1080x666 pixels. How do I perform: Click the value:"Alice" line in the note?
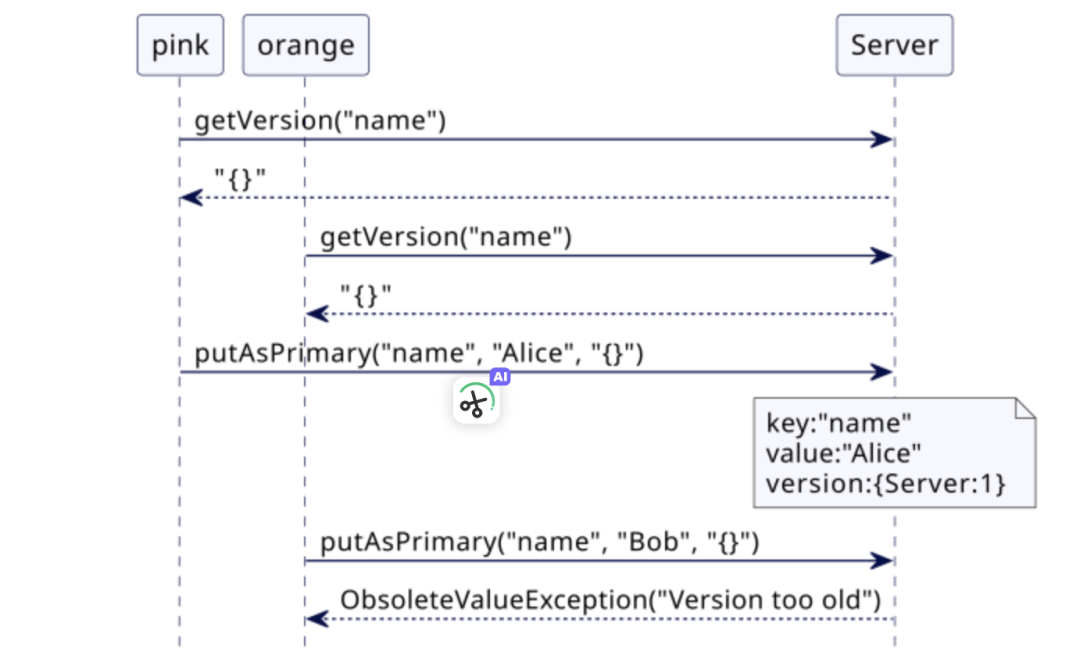click(843, 454)
